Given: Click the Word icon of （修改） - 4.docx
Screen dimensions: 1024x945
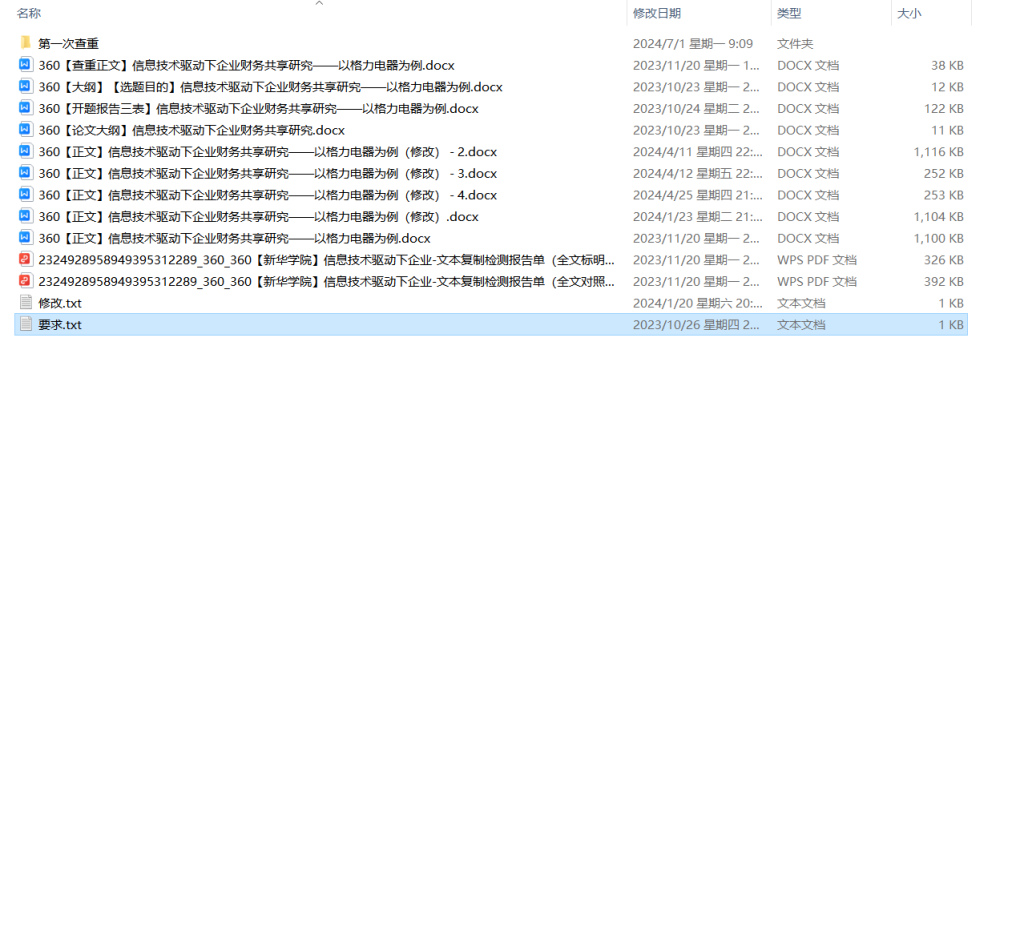Looking at the screenshot, I should tap(26, 195).
